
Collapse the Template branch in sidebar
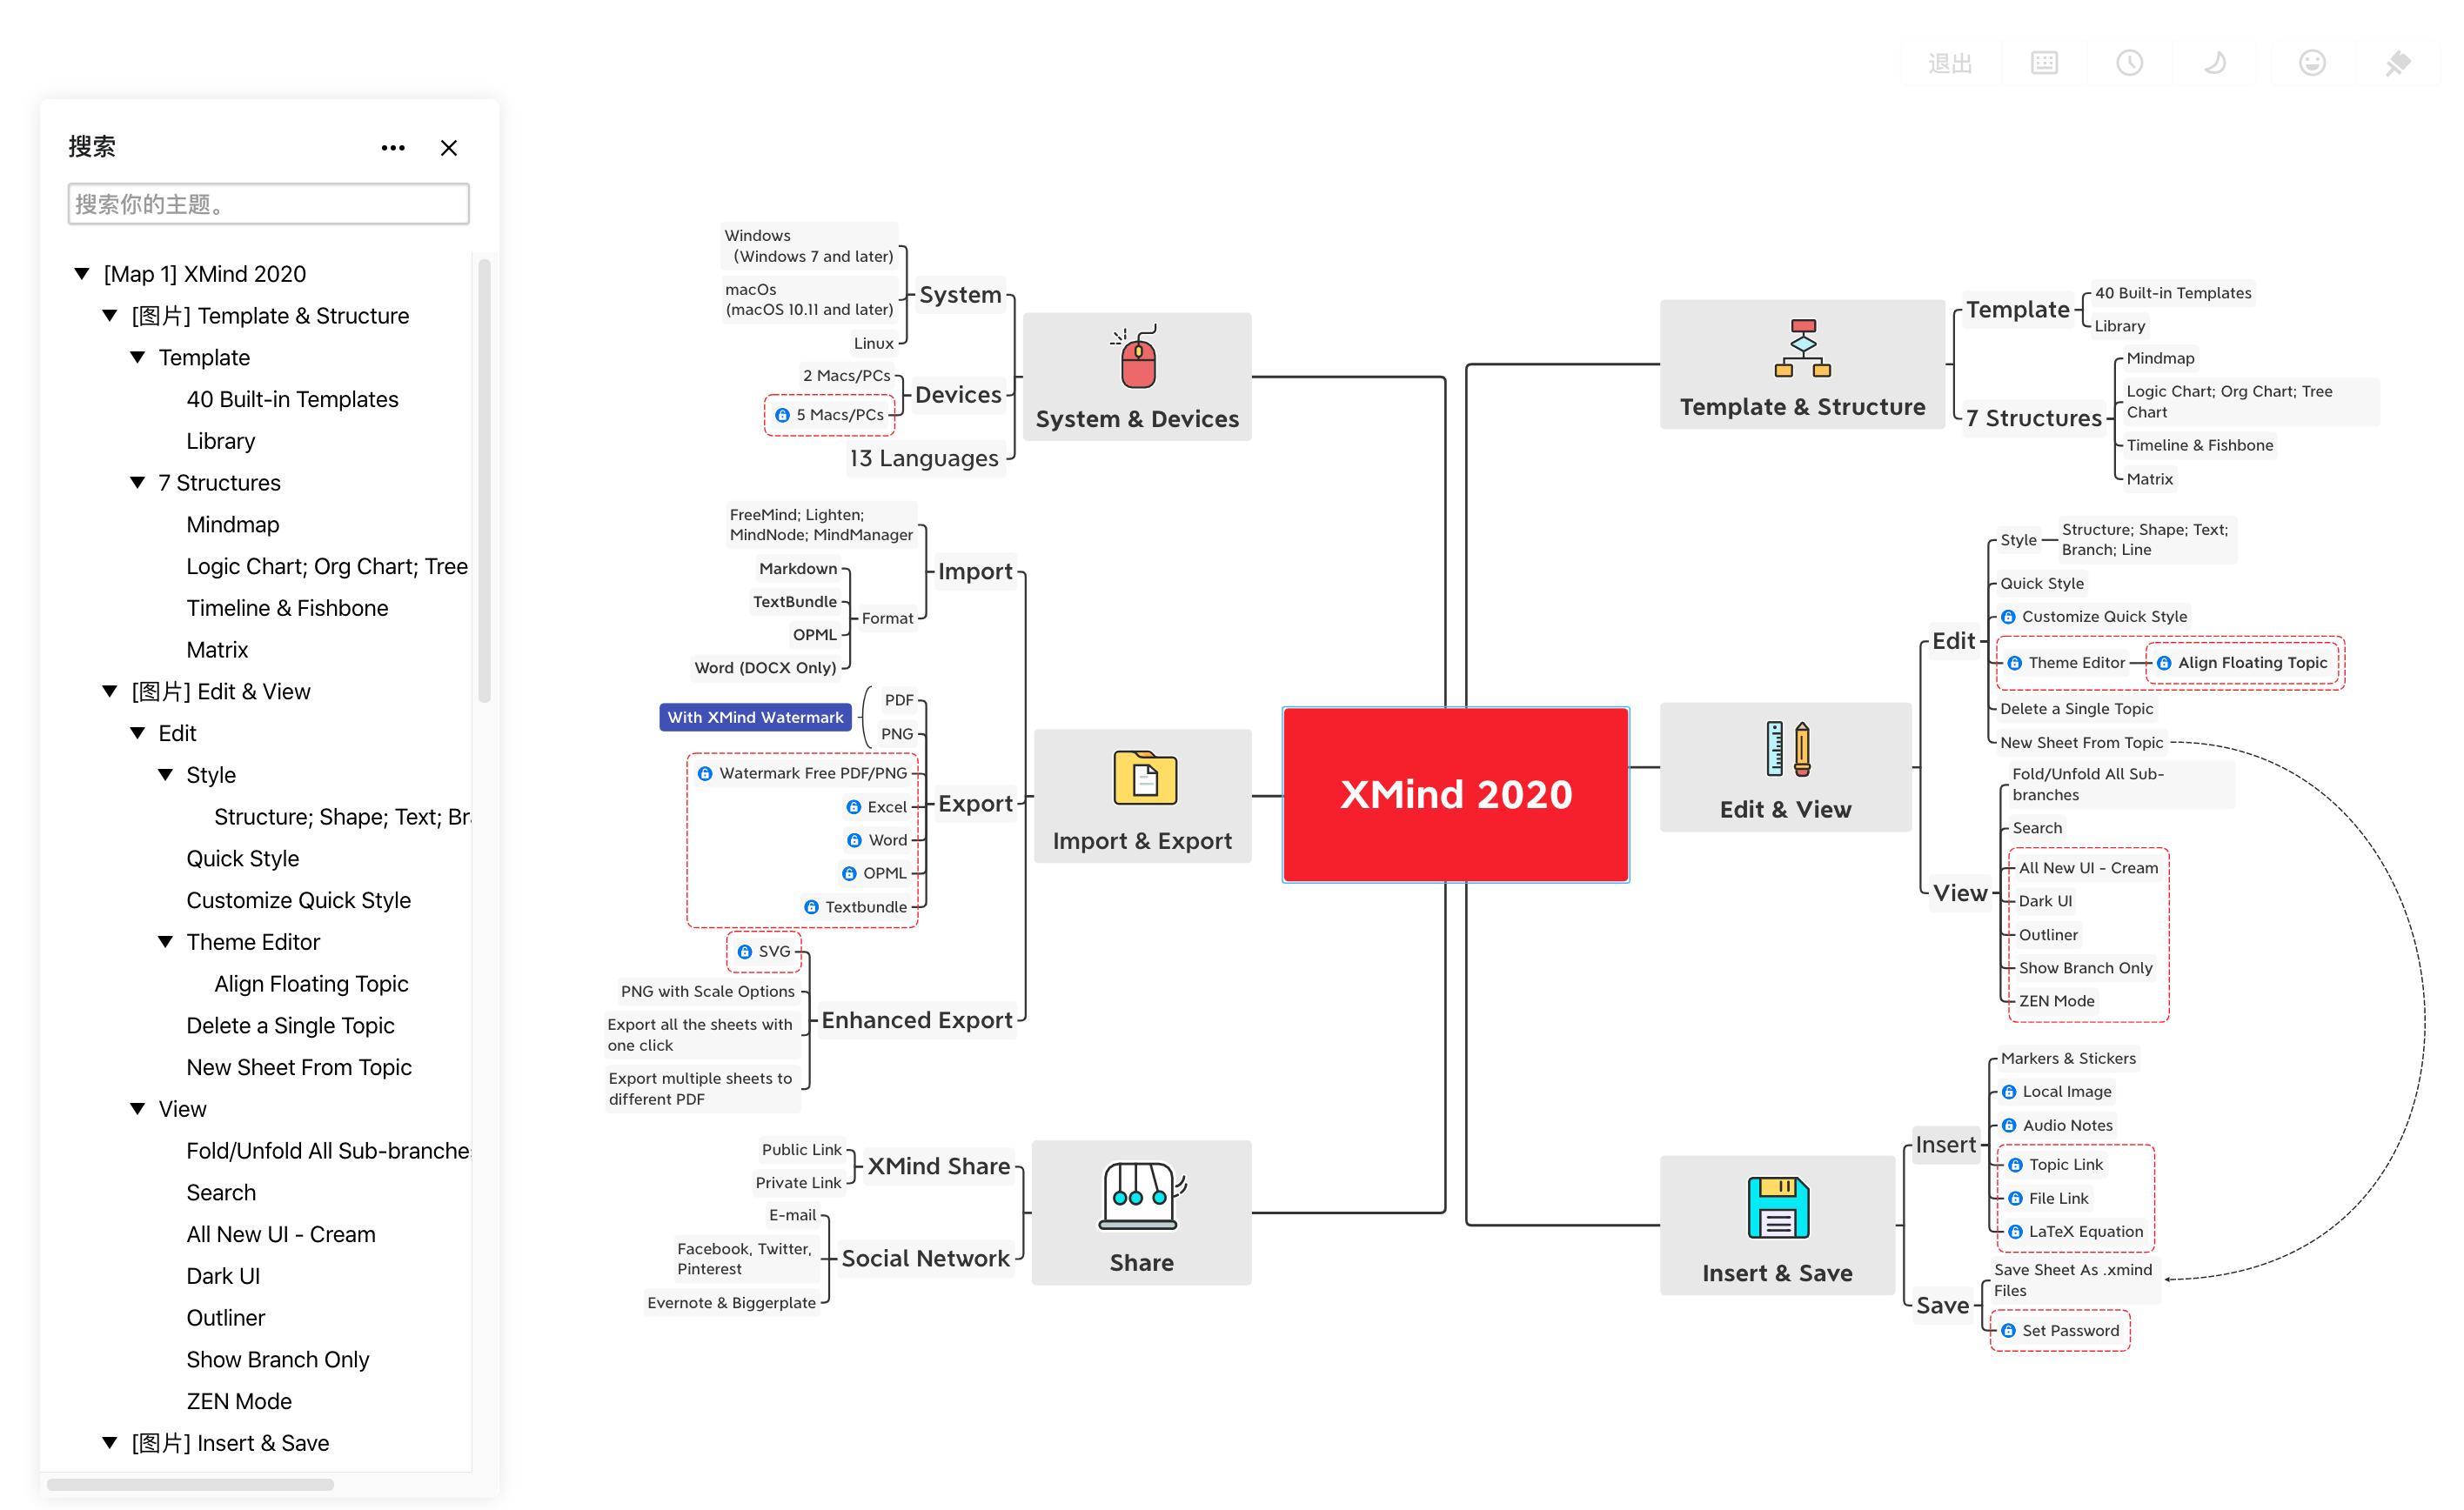[x=137, y=357]
